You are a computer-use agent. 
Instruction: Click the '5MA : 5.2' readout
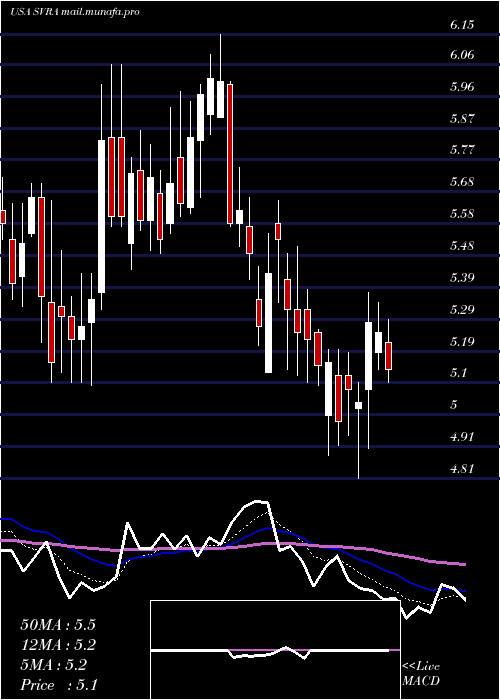[54, 665]
